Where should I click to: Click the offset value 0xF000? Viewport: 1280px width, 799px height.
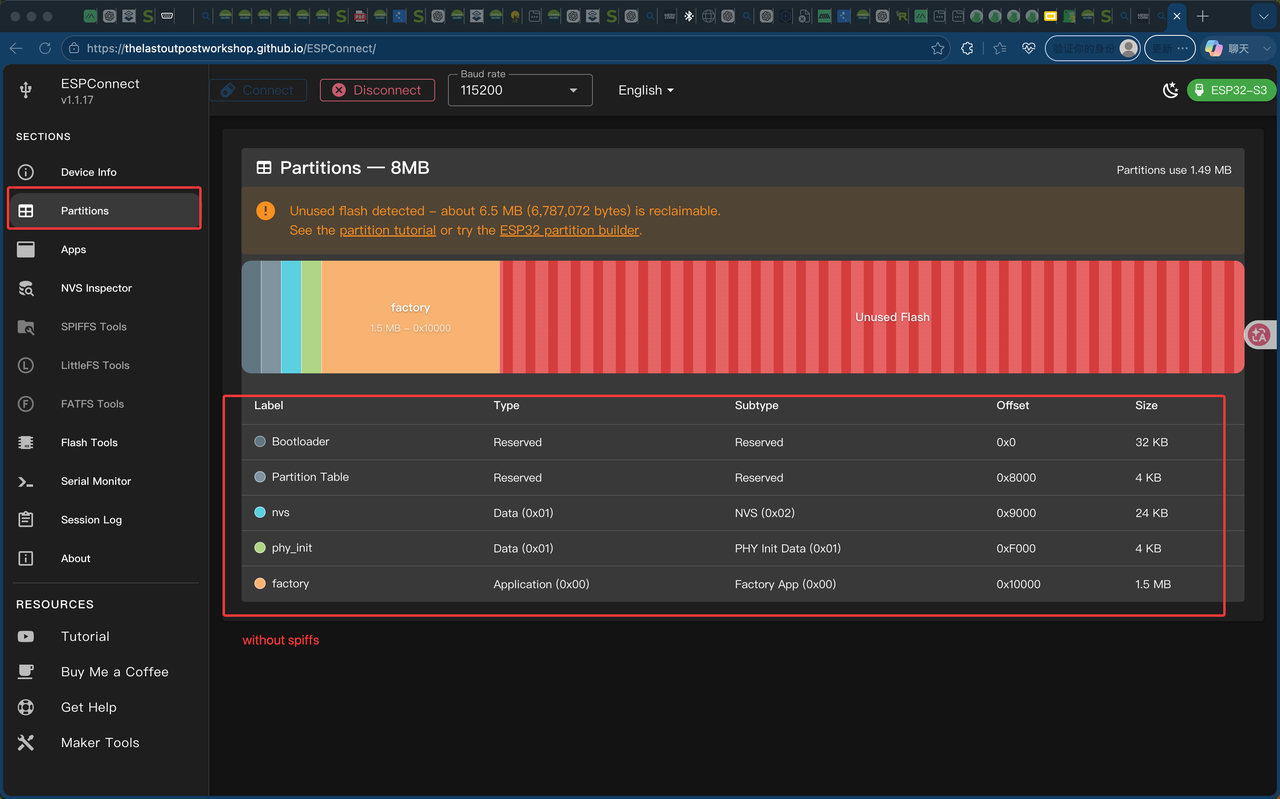[x=1016, y=548]
